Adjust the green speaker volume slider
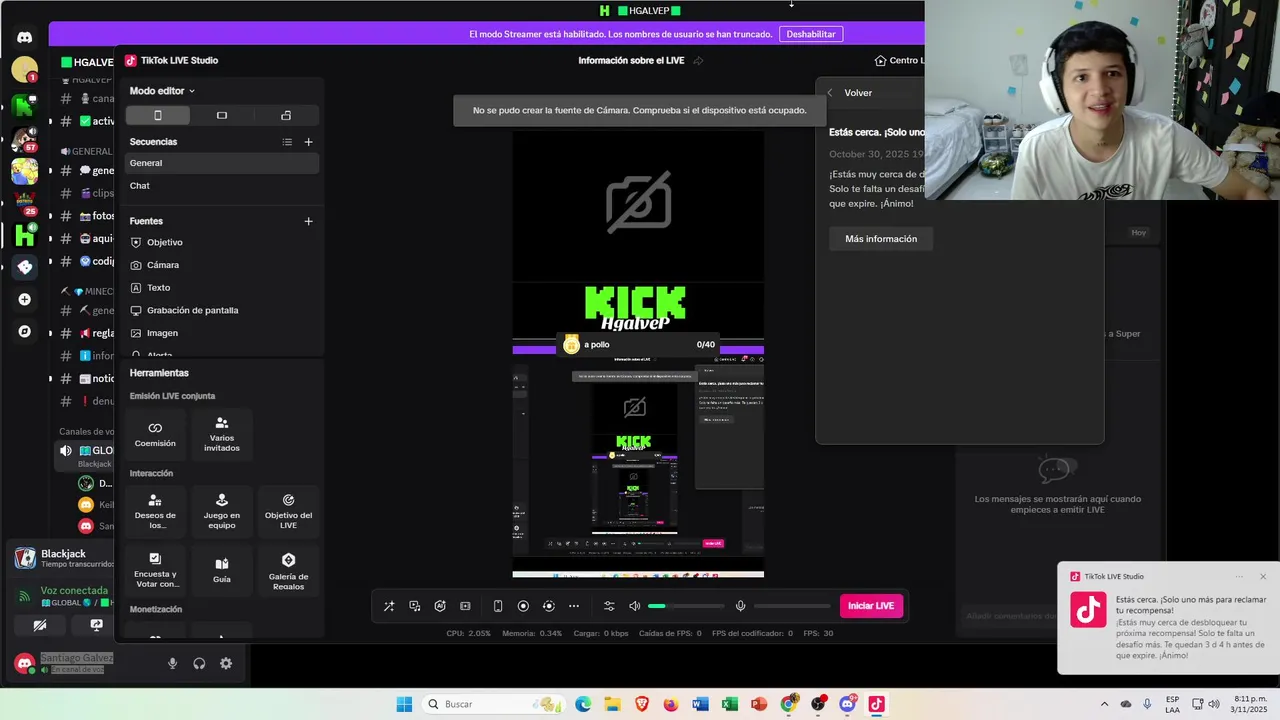 click(x=686, y=606)
